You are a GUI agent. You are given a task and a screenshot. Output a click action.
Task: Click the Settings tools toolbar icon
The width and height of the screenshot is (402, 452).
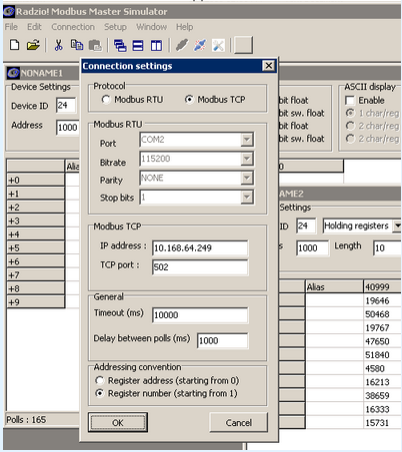(218, 45)
